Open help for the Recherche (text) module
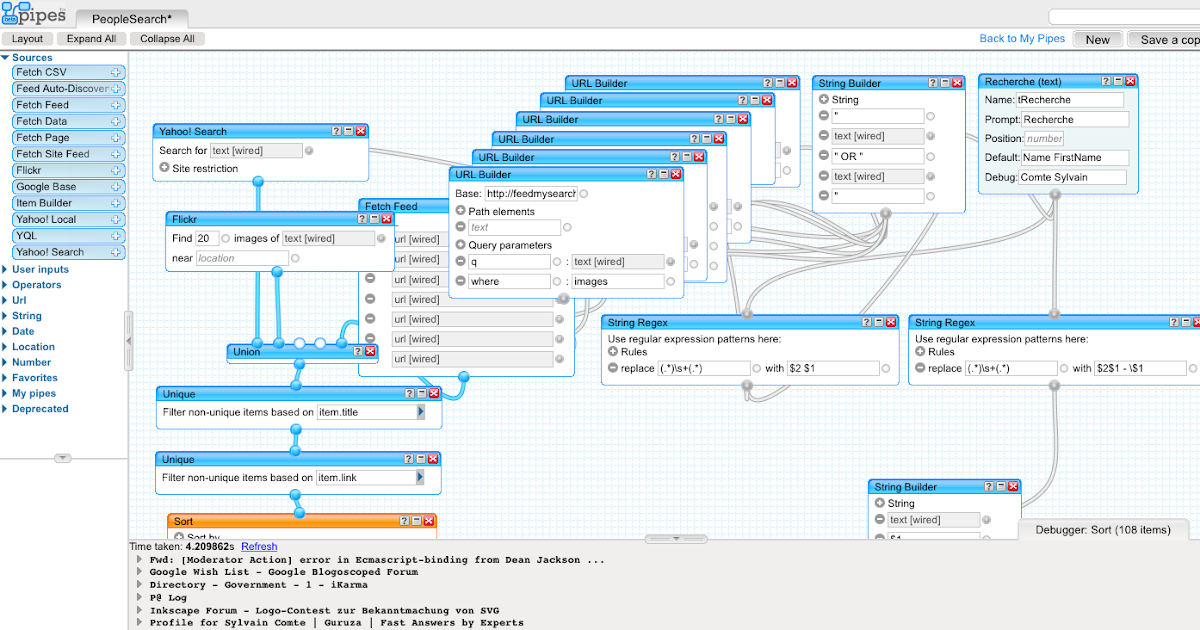Image resolution: width=1200 pixels, height=630 pixels. click(1108, 81)
